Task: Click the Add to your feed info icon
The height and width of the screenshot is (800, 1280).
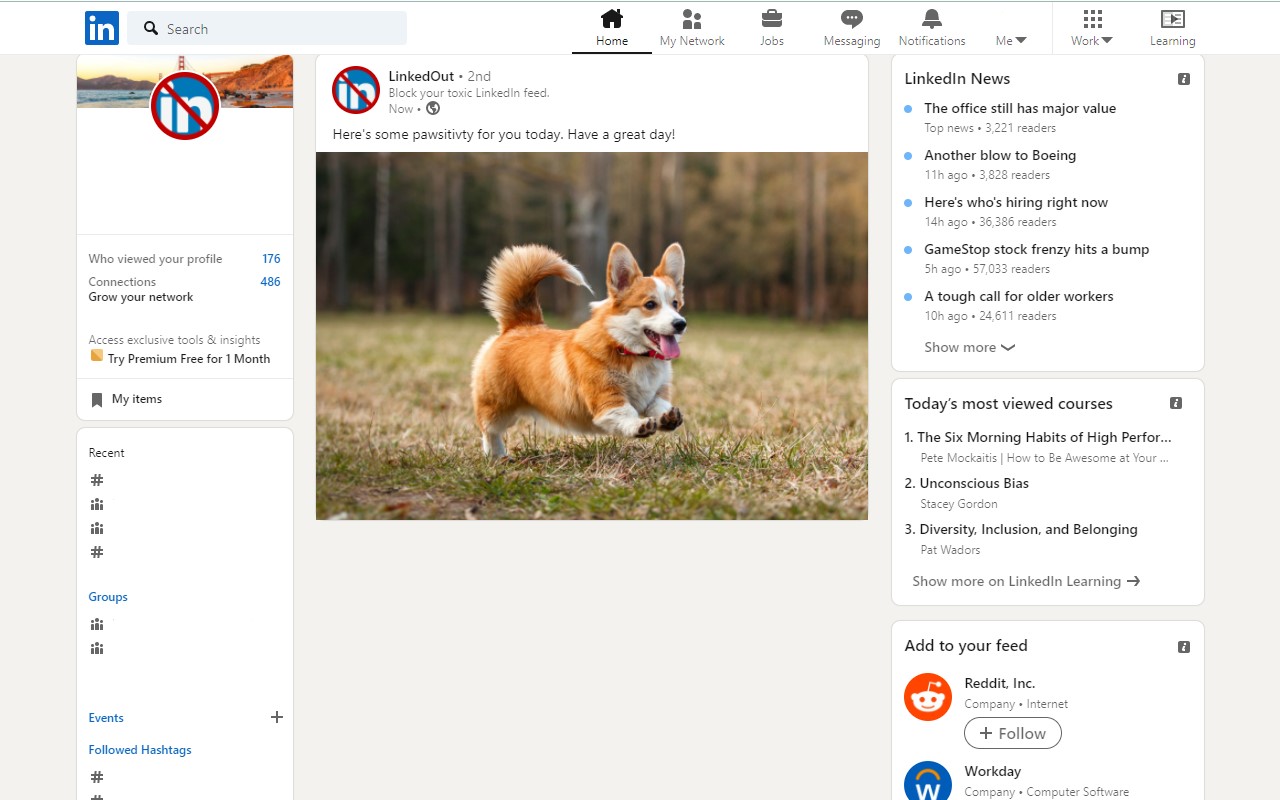Action: (1184, 647)
